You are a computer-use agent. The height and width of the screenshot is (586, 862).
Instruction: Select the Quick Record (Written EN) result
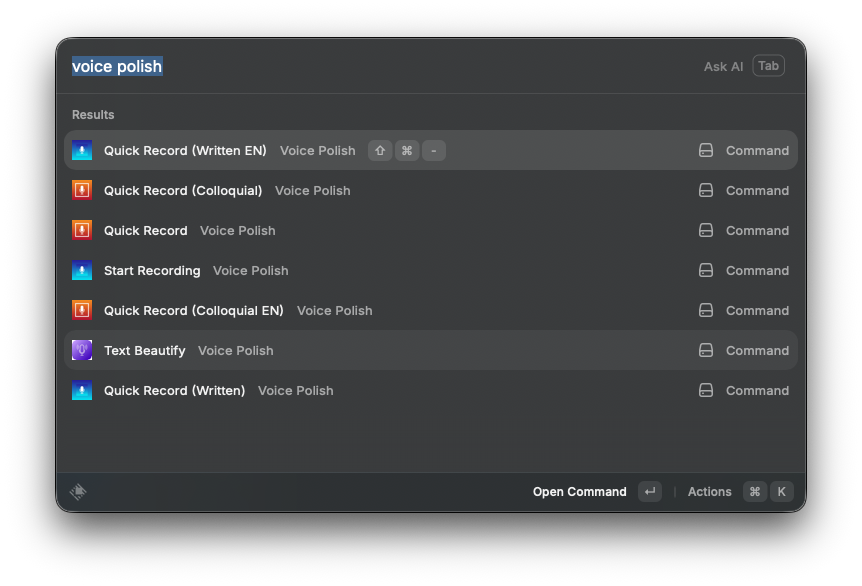click(x=185, y=150)
